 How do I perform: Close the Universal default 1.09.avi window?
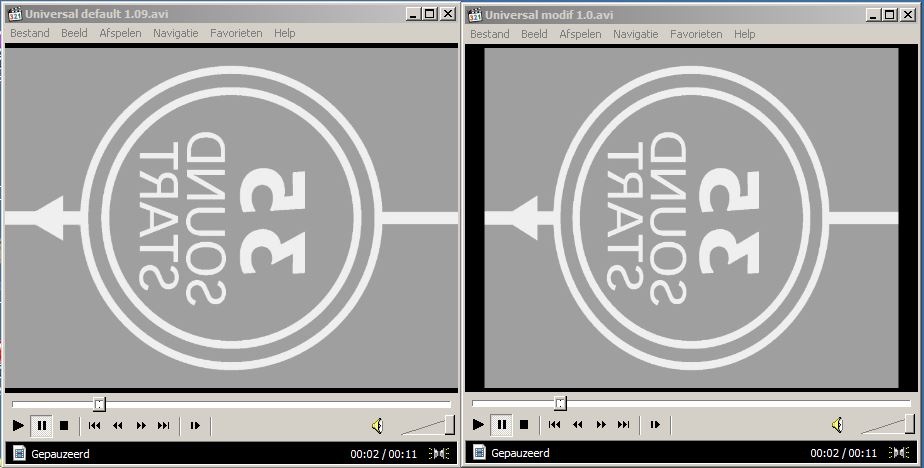[x=448, y=14]
